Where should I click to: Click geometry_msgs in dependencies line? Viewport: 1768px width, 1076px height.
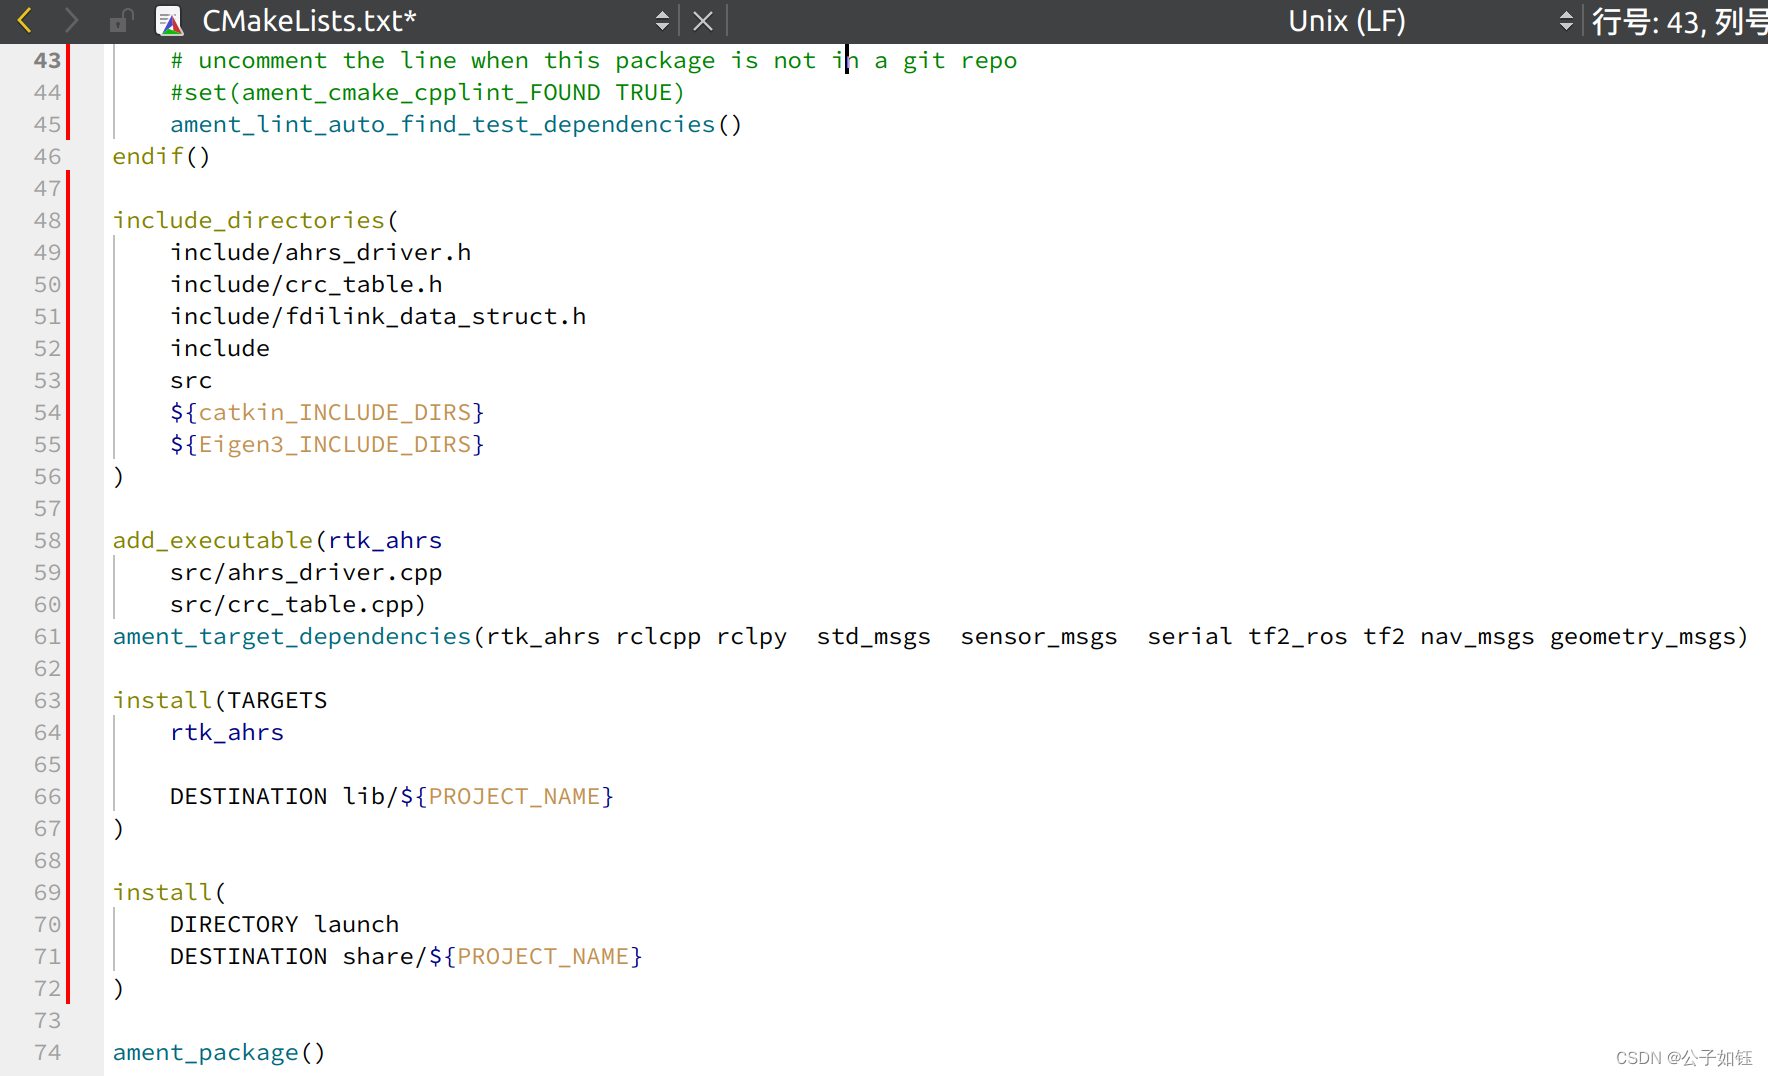click(1641, 636)
